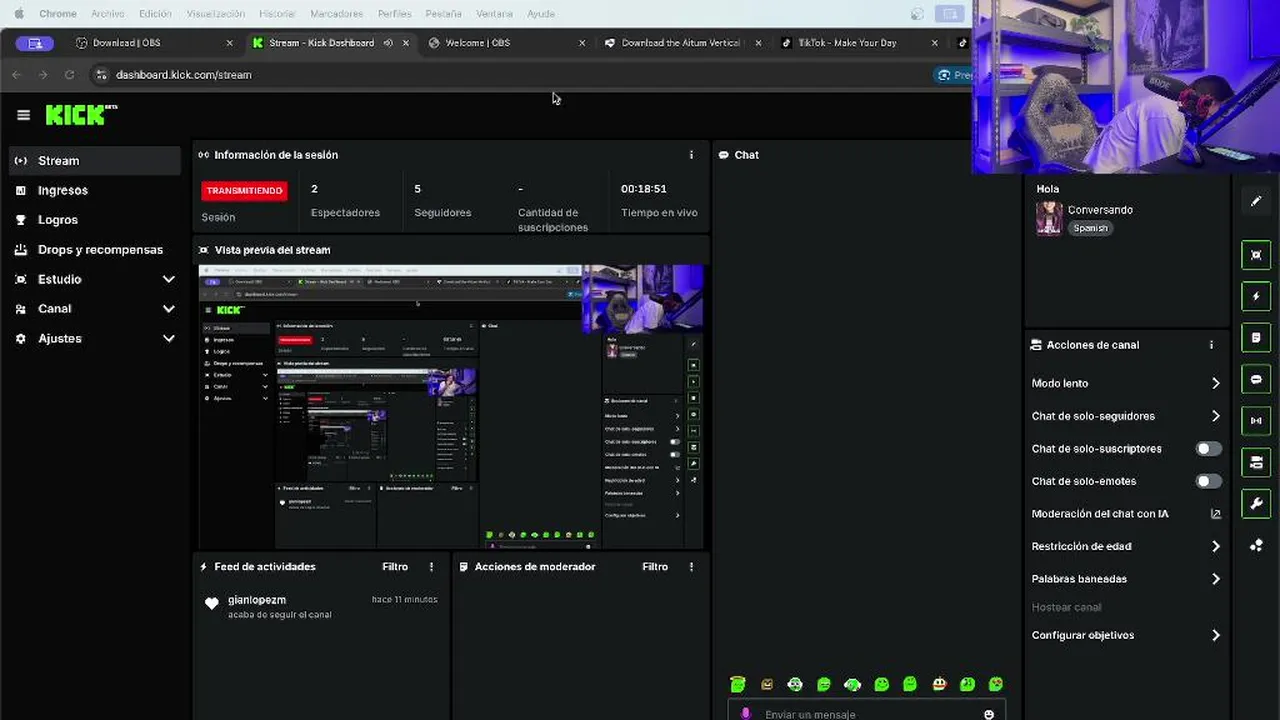This screenshot has height=720, width=1280.
Task: Expand the Canal sidebar chevron
Action: pyautogui.click(x=168, y=309)
